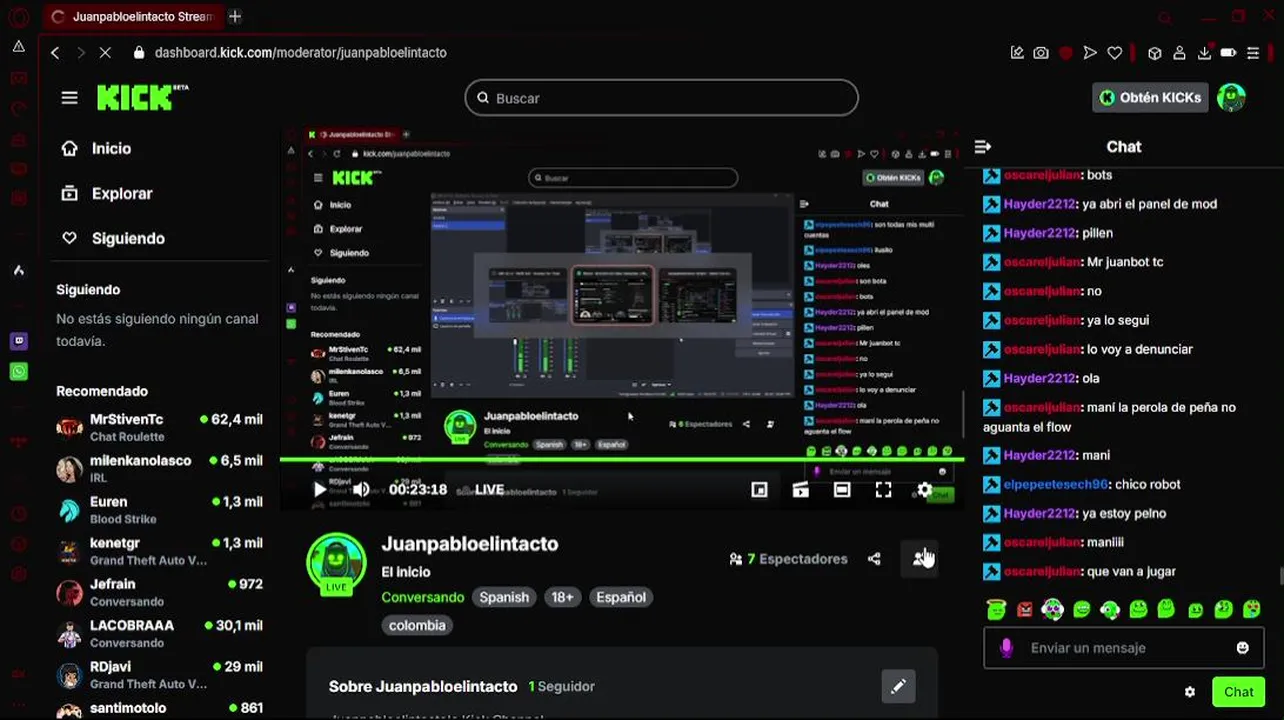Open WhatsApp in the browser sidebar
1284x720 pixels.
click(19, 371)
